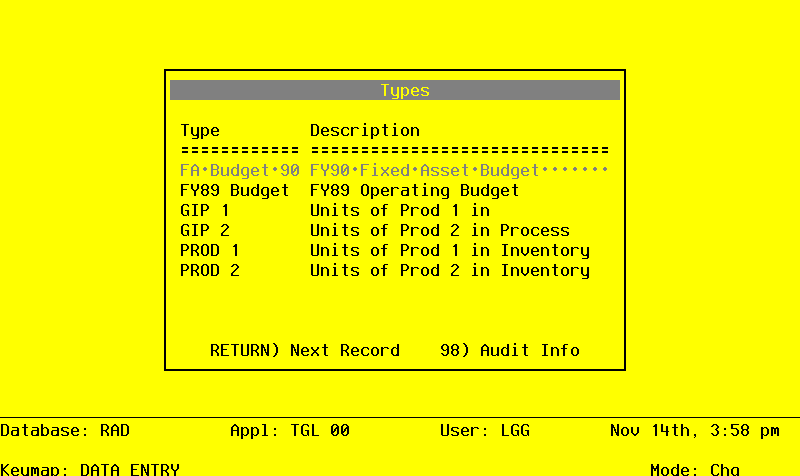Click the 'Description' column header

(365, 131)
